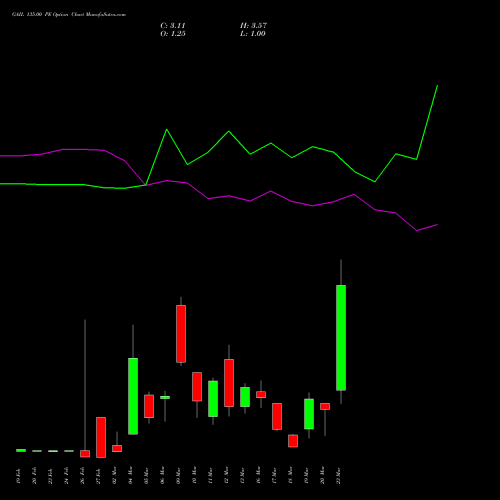Click the '06 Mar' date label
The width and height of the screenshot is (500, 500).
162,475
